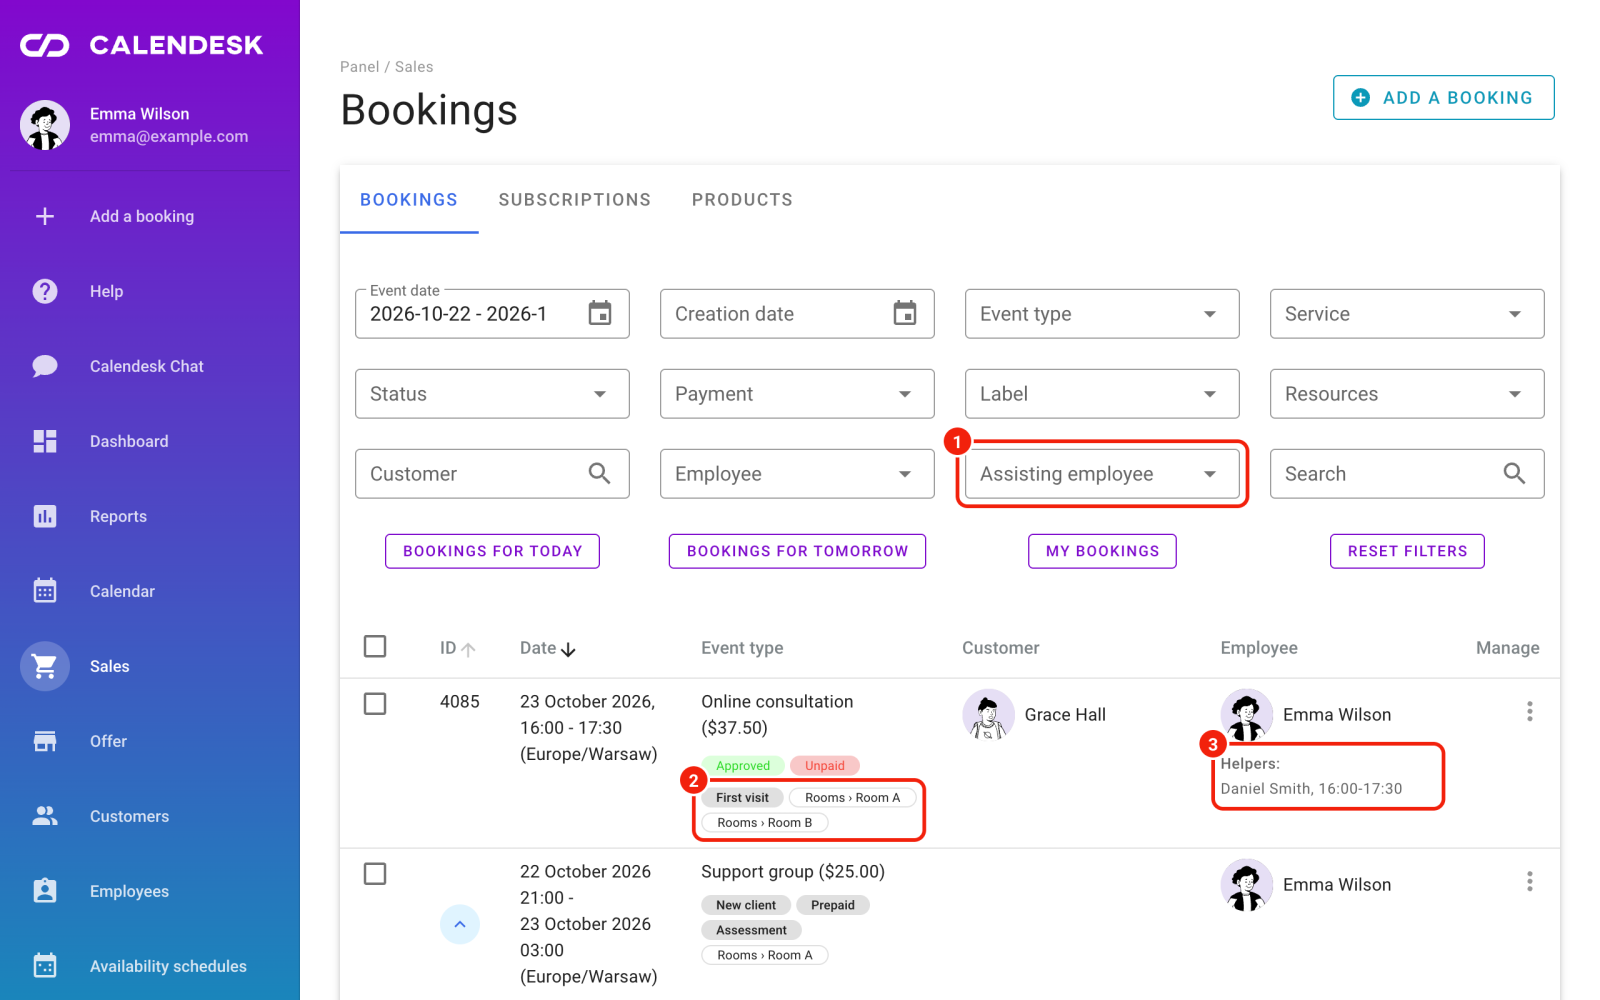Image resolution: width=1600 pixels, height=1000 pixels.
Task: Click the Reset Filters button
Action: (1407, 551)
